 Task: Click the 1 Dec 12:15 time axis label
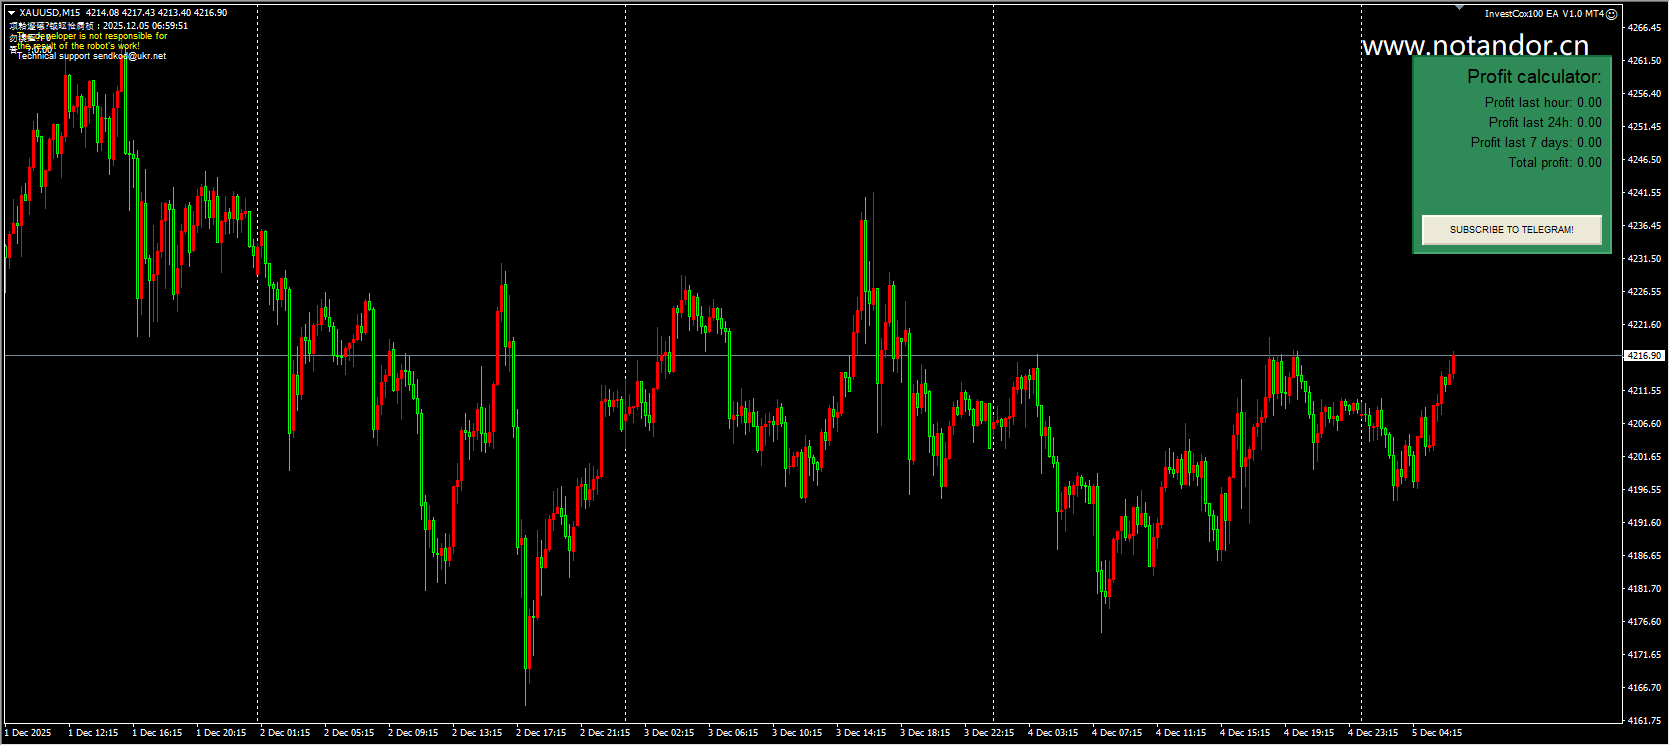pos(93,733)
